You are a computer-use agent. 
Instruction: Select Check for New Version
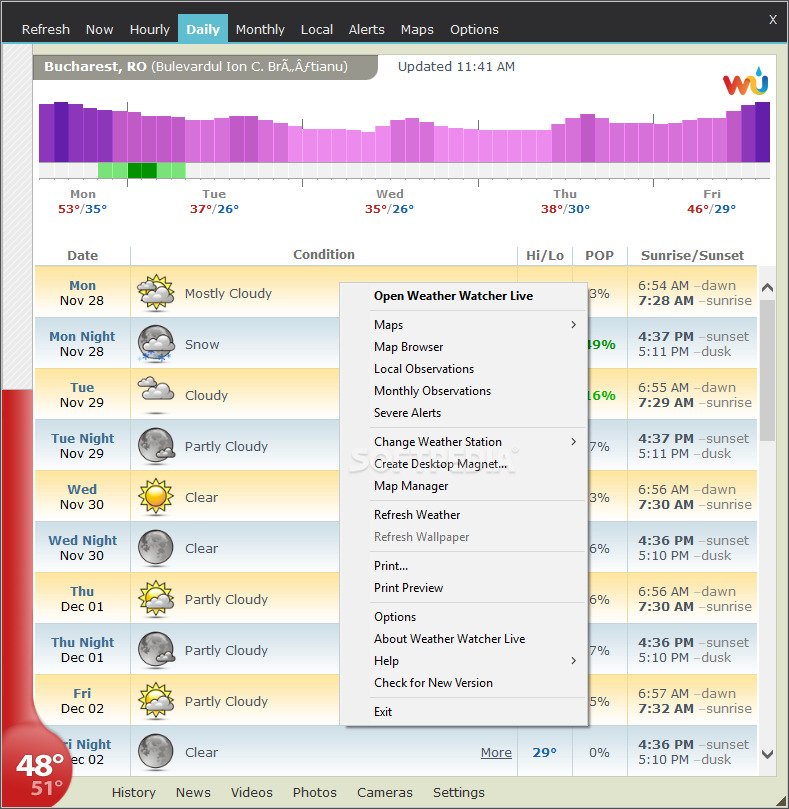(433, 683)
